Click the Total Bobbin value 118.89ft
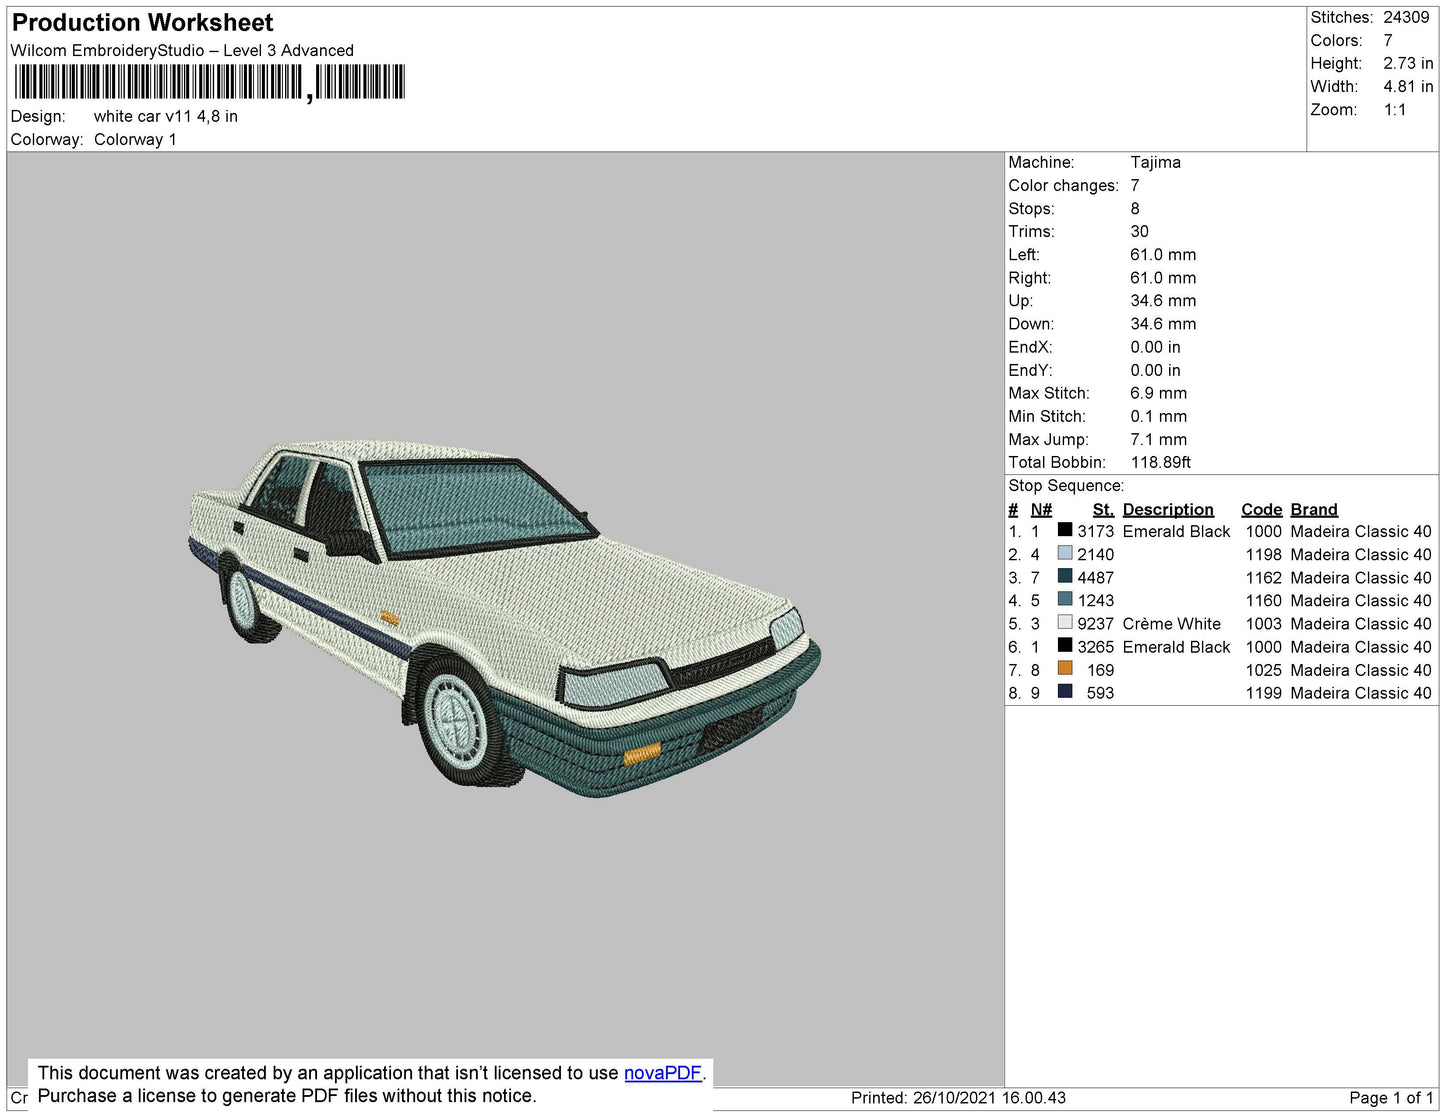Viewport: 1445px width, 1117px height. pyautogui.click(x=1160, y=462)
